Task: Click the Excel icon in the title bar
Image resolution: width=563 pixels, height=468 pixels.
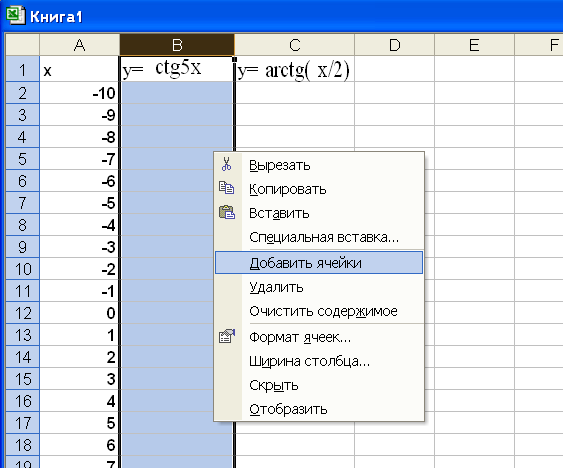Action: [15, 15]
